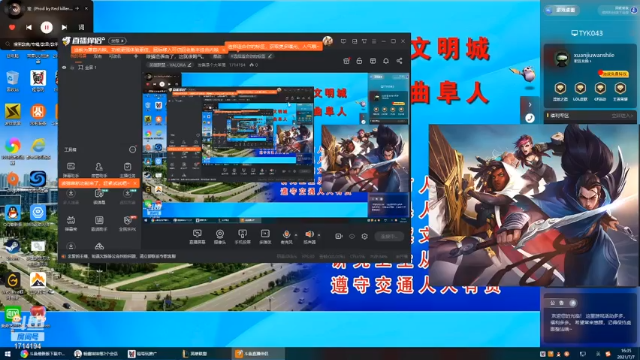Image resolution: width=640 pixels, height=360 pixels.
Task: Add a new scene with plus icon
Action: 136,56
